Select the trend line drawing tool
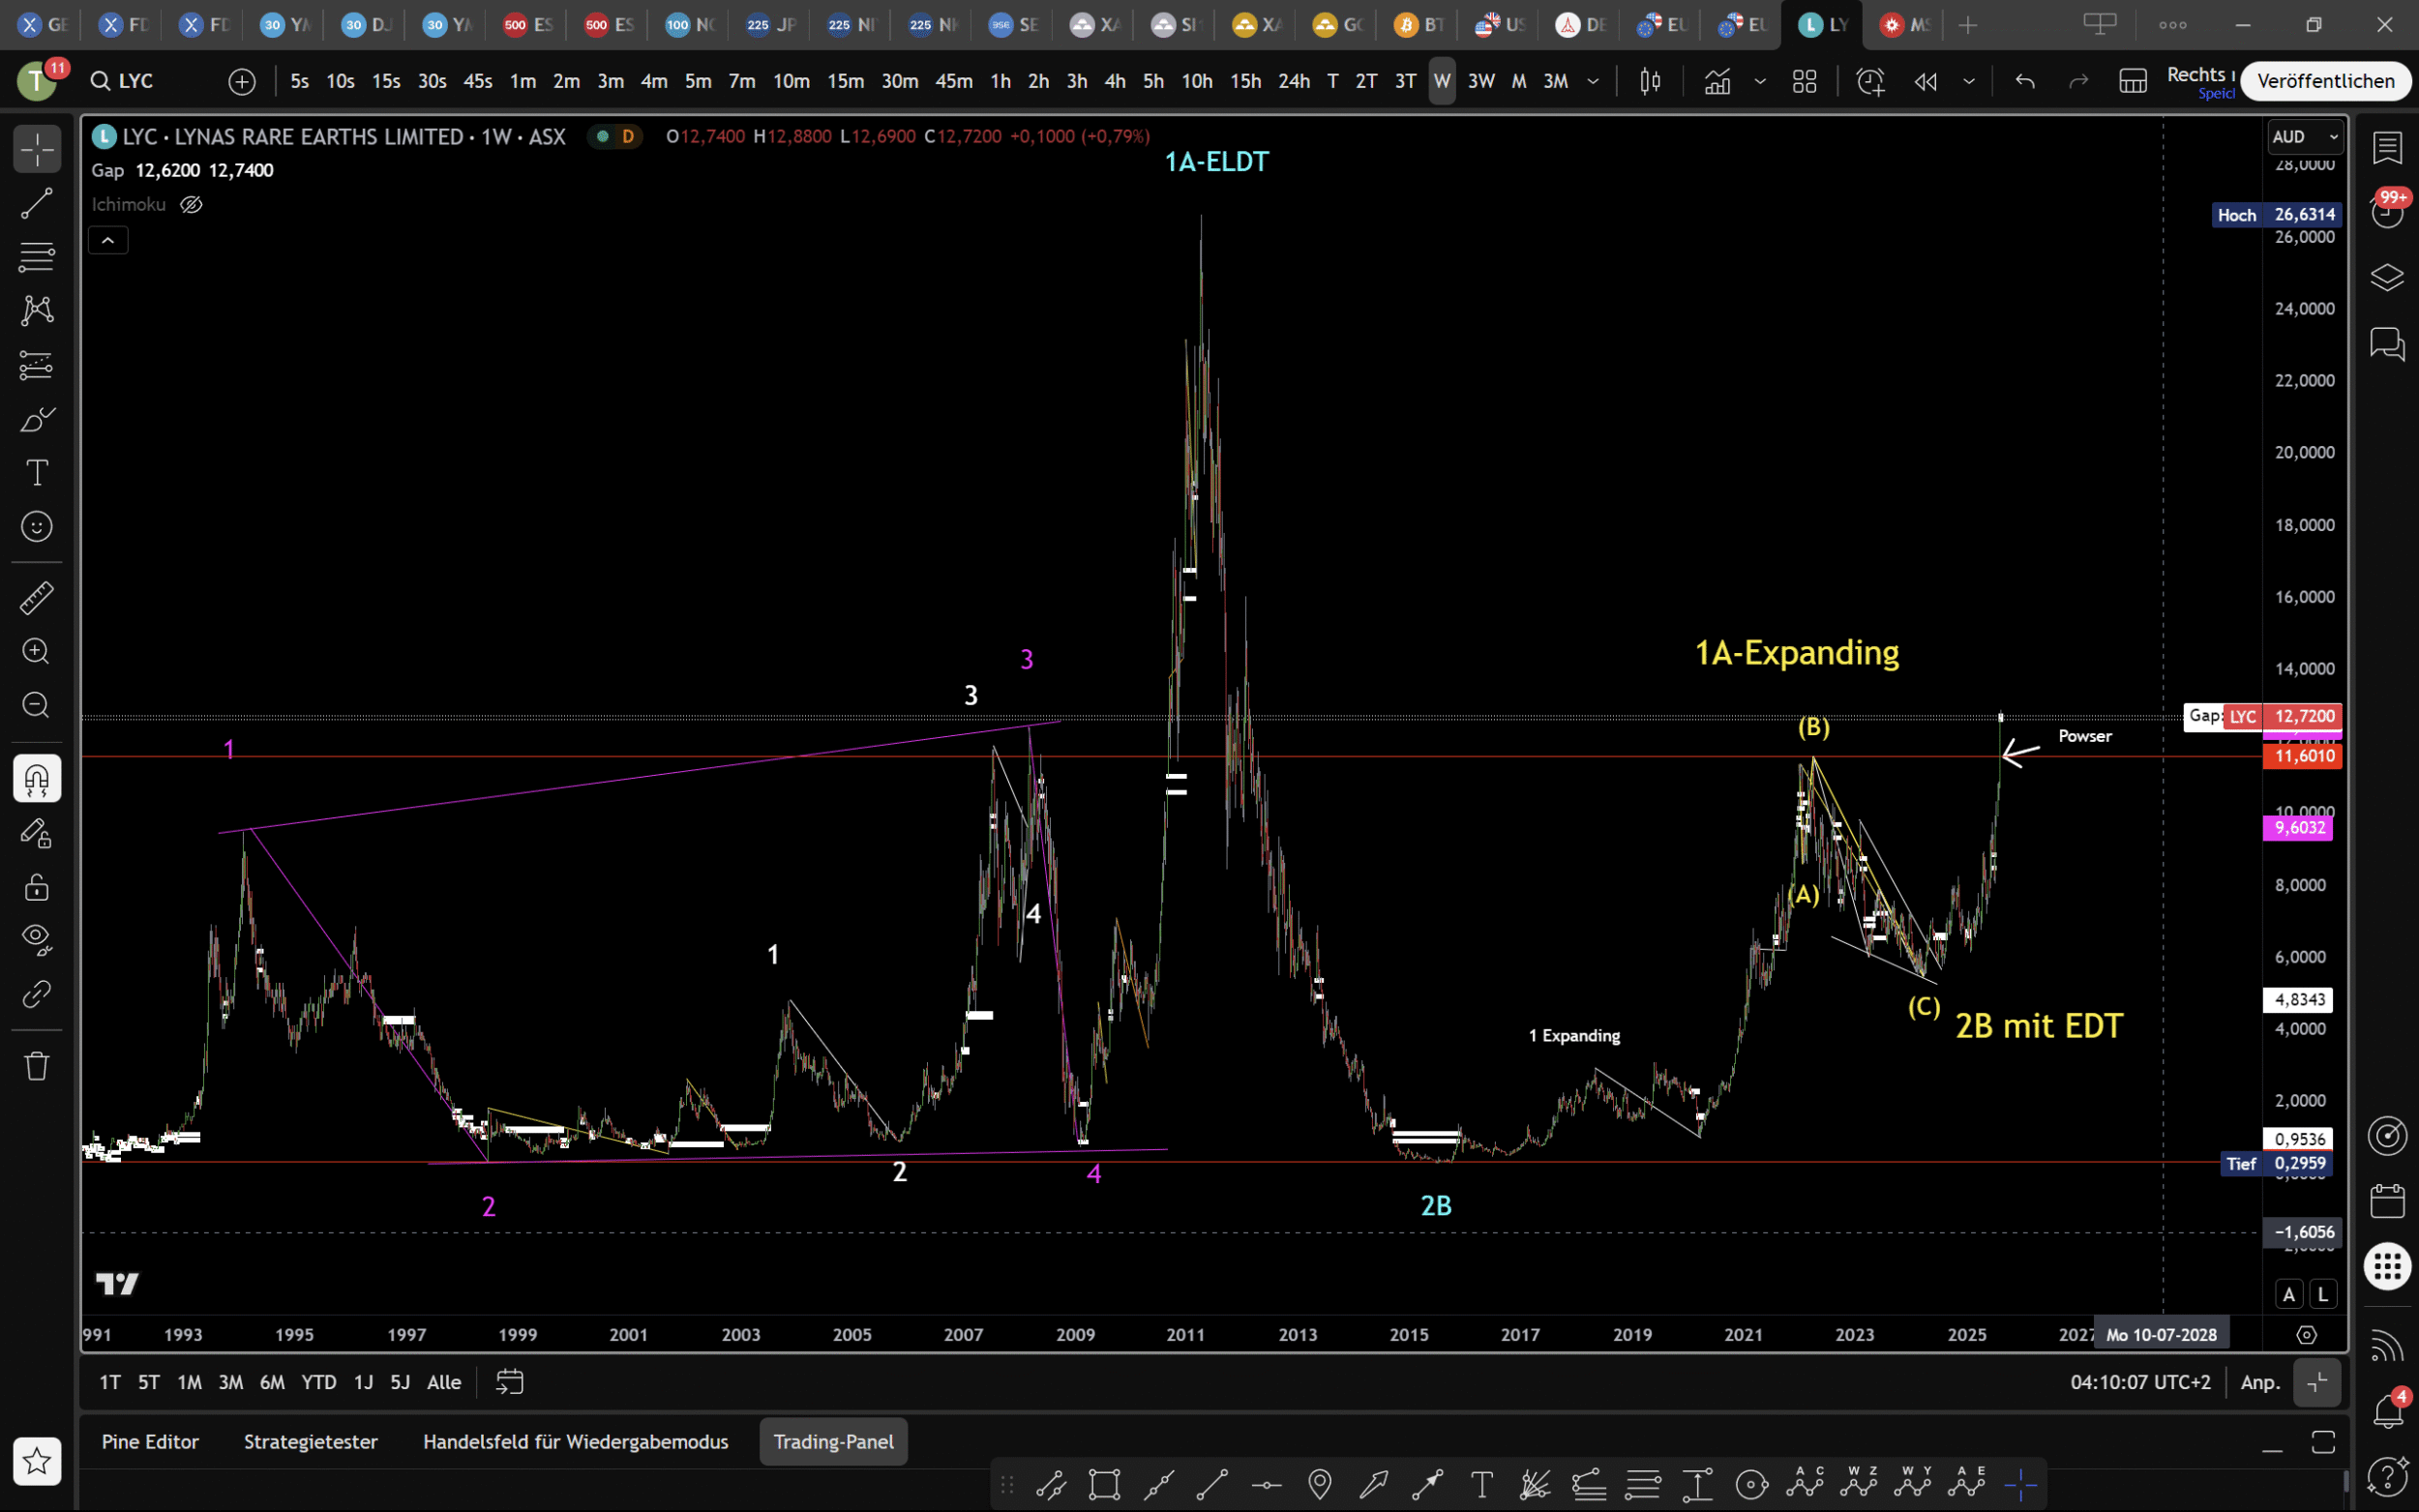The image size is (2419, 1512). [x=37, y=204]
